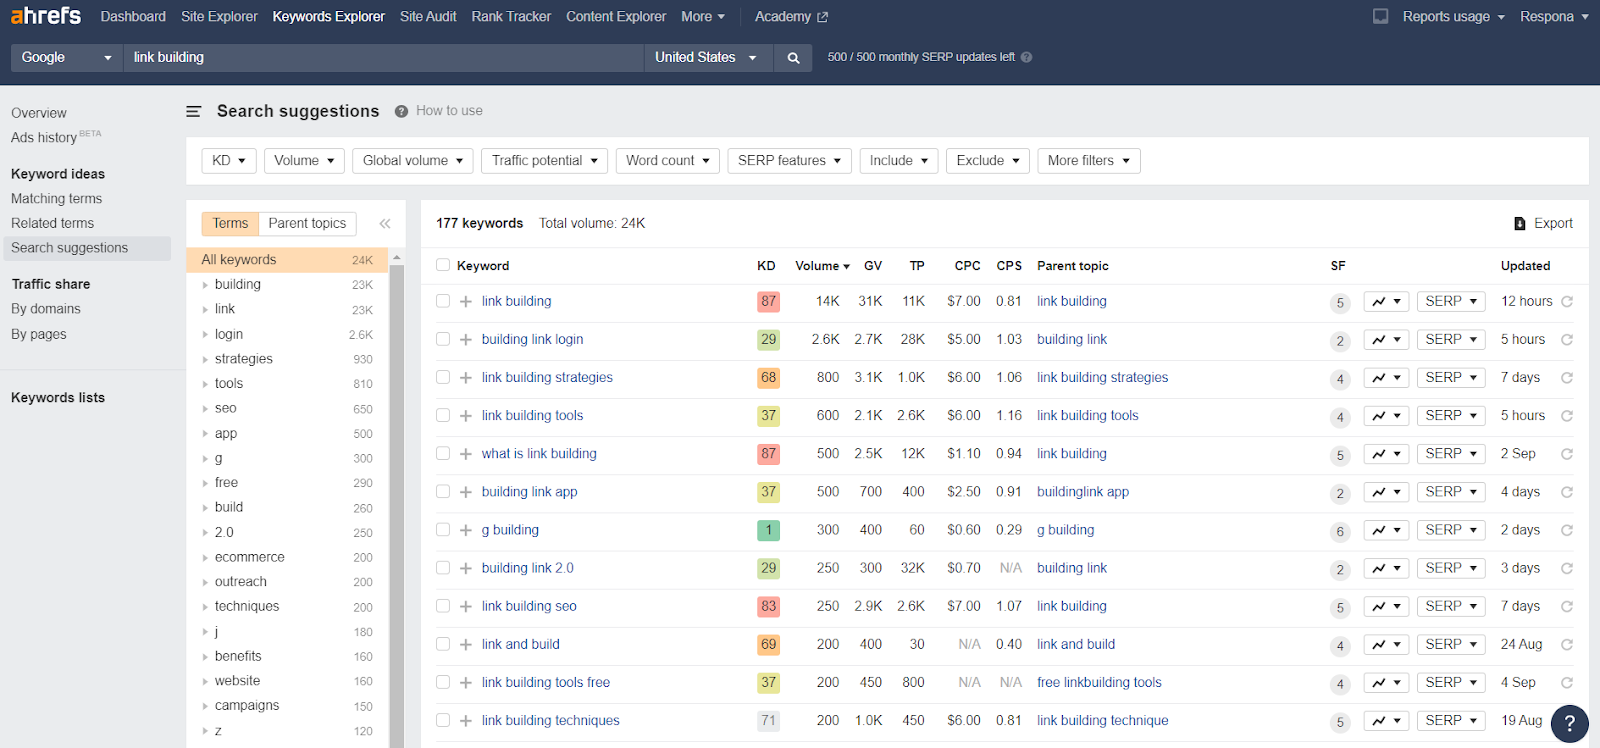Image resolution: width=1600 pixels, height=748 pixels.
Task: Open the Global volume filter dropdown
Action: coord(413,161)
